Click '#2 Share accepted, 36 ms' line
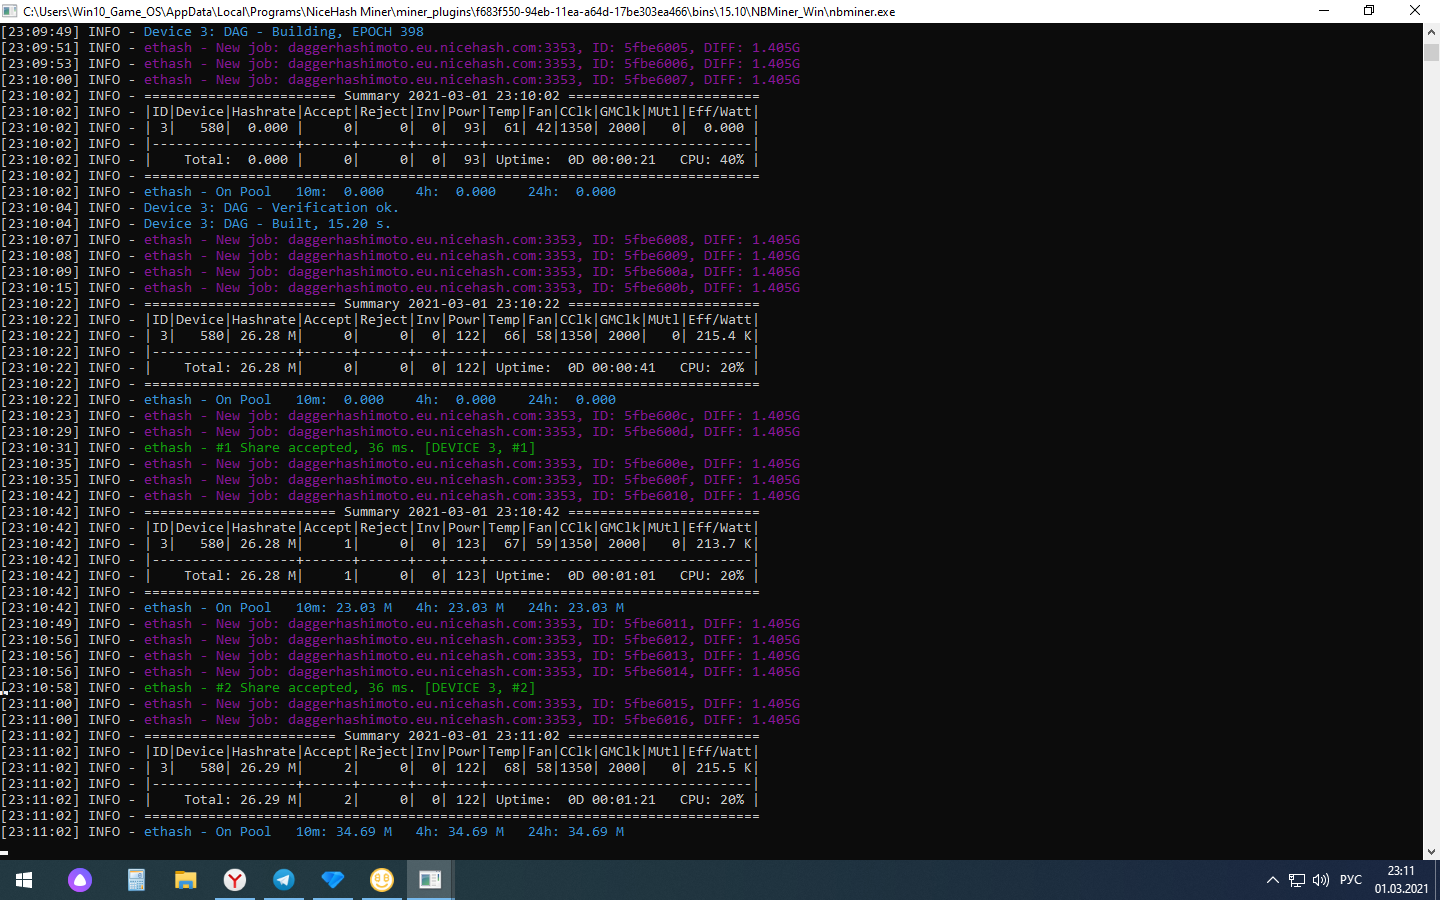The height and width of the screenshot is (900, 1440). click(x=340, y=688)
